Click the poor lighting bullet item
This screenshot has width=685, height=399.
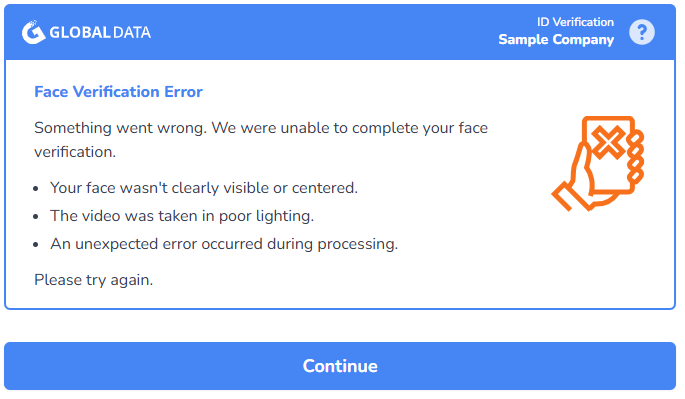(182, 216)
